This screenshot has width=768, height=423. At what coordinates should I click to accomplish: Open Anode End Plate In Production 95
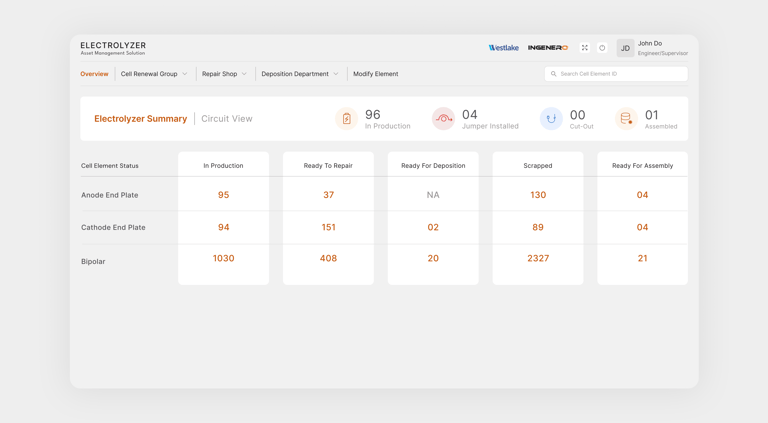(223, 195)
